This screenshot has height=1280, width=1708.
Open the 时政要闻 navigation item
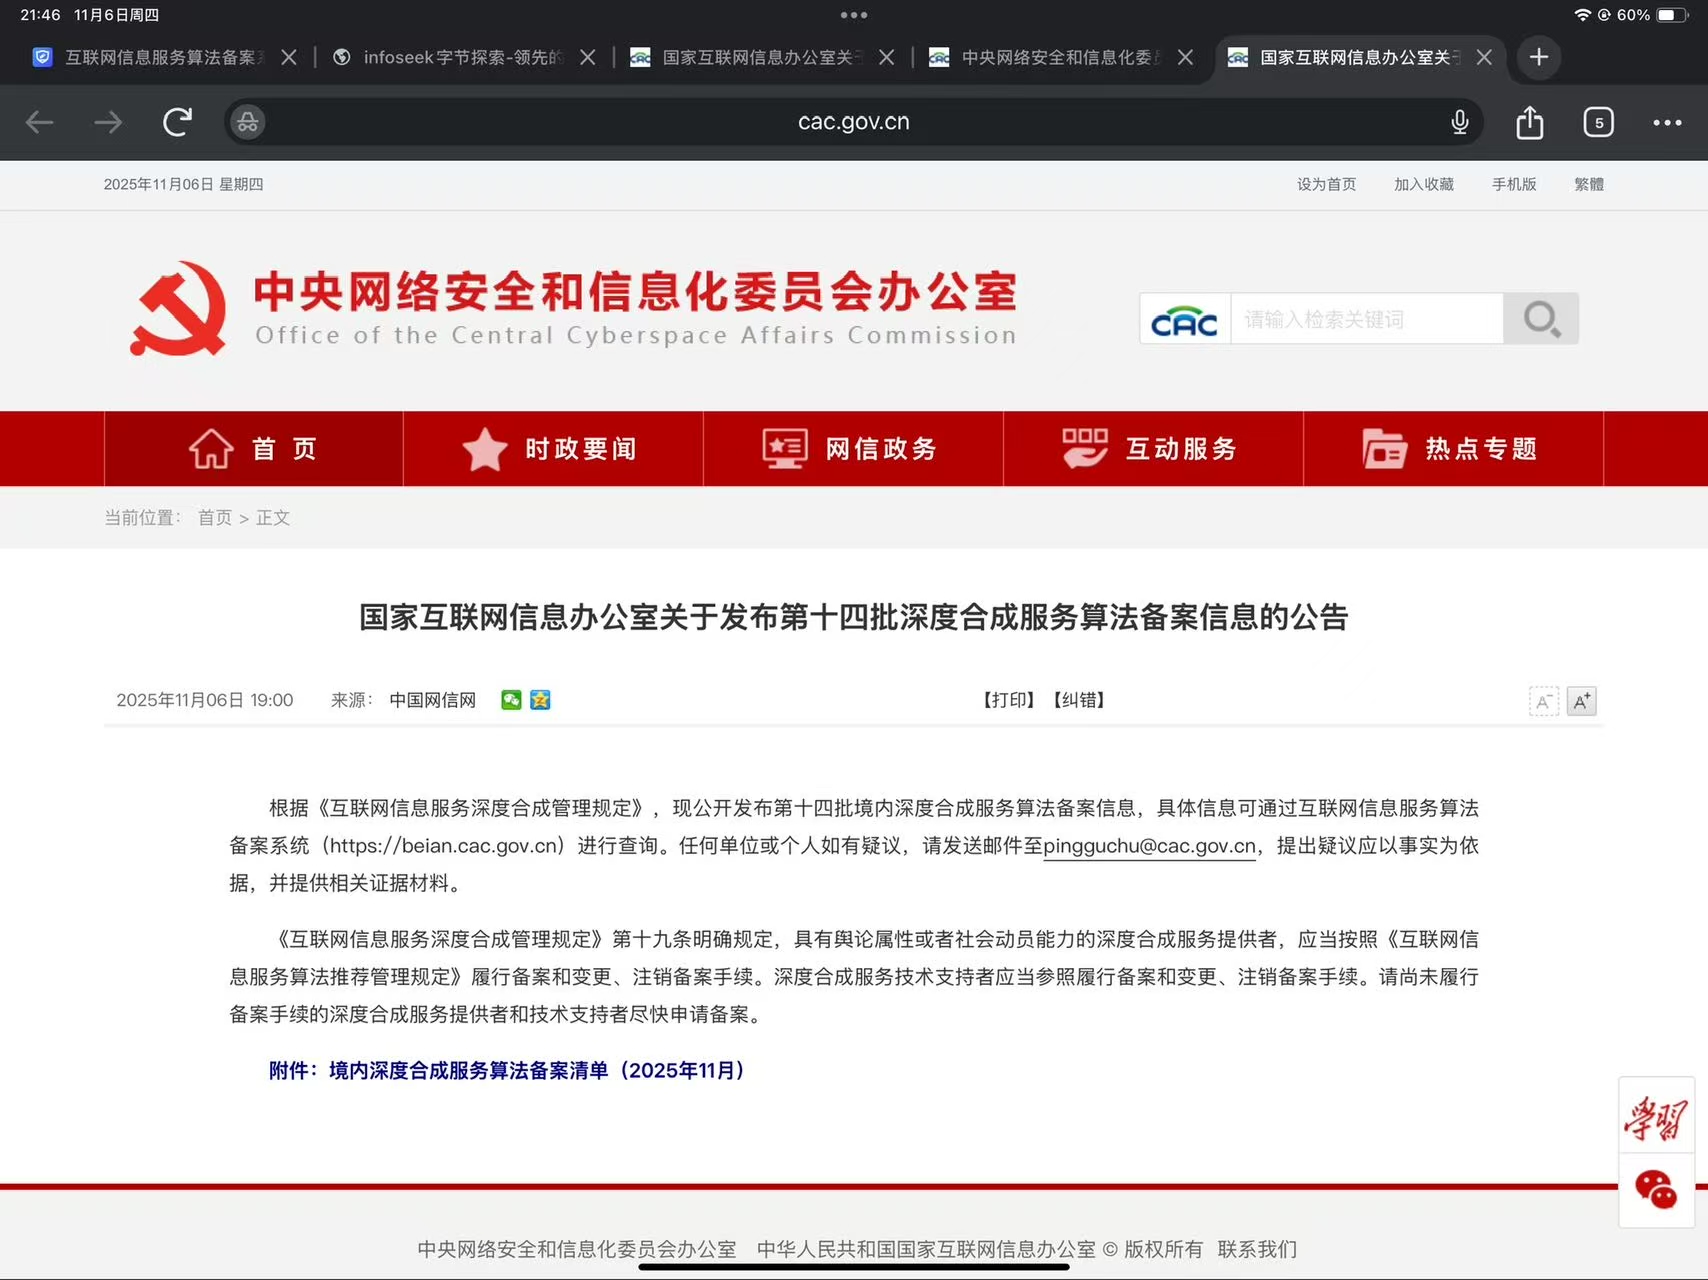553,449
